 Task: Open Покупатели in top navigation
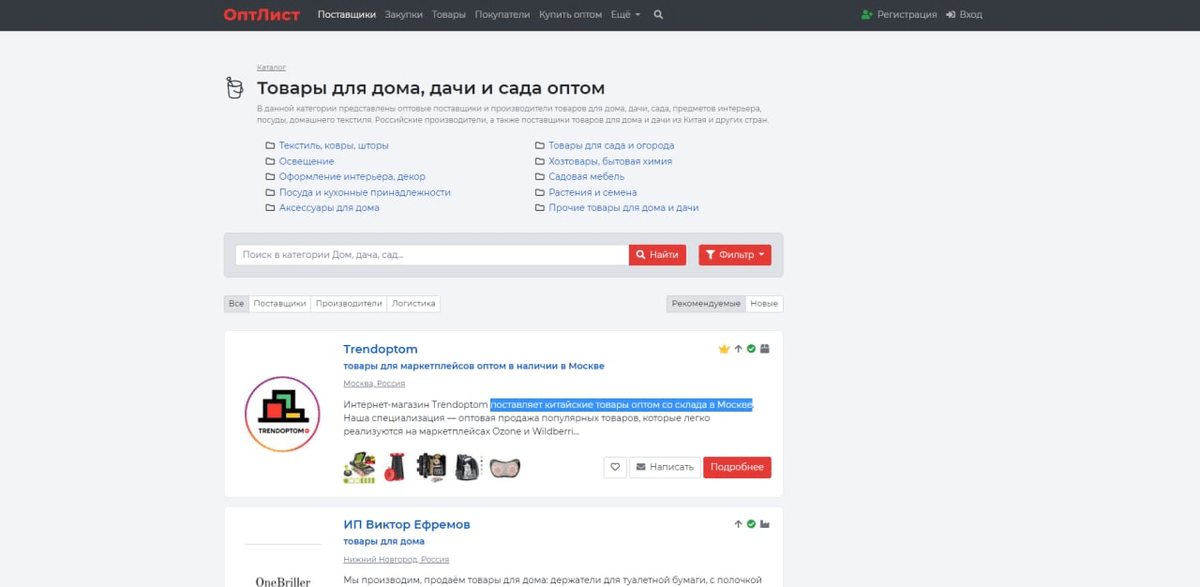pos(503,15)
